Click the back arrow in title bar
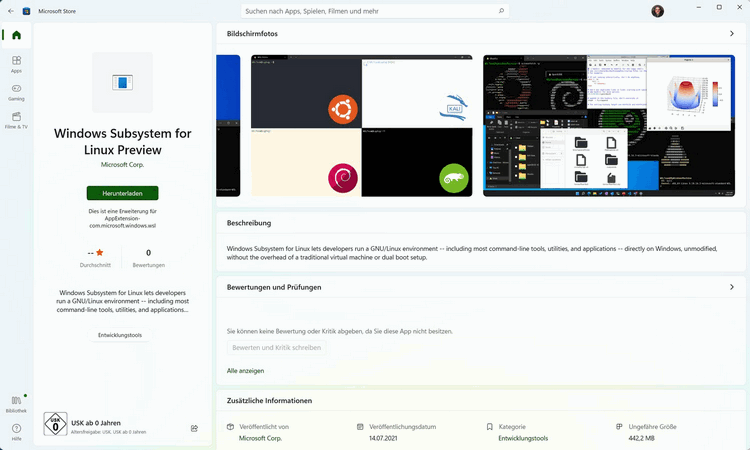The image size is (750, 450). point(11,11)
